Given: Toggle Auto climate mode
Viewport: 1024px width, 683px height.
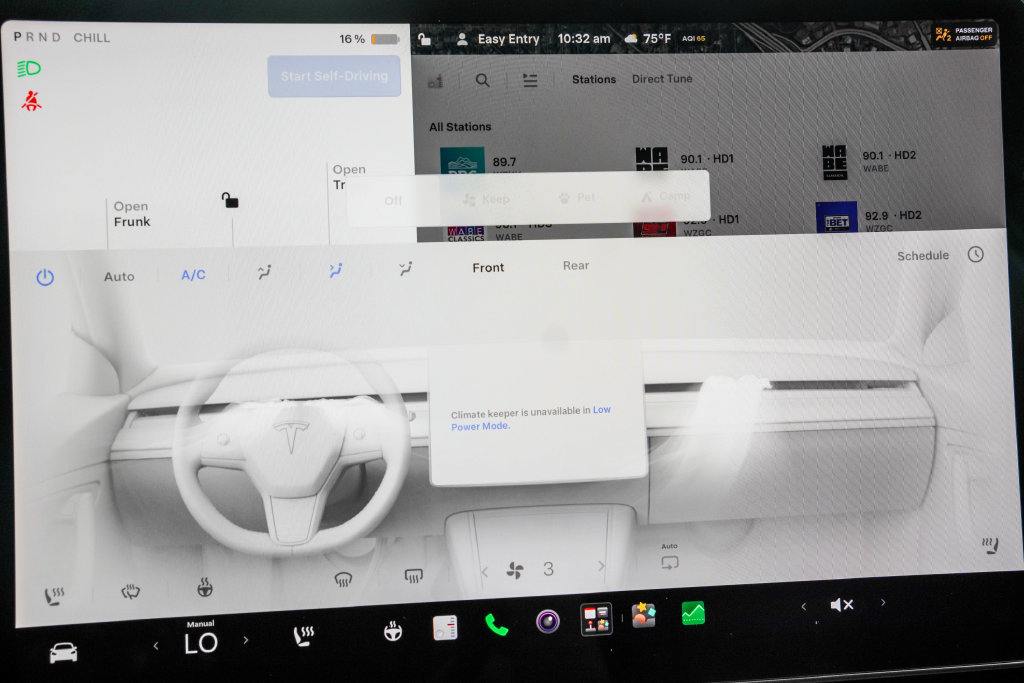Looking at the screenshot, I should click(x=119, y=276).
